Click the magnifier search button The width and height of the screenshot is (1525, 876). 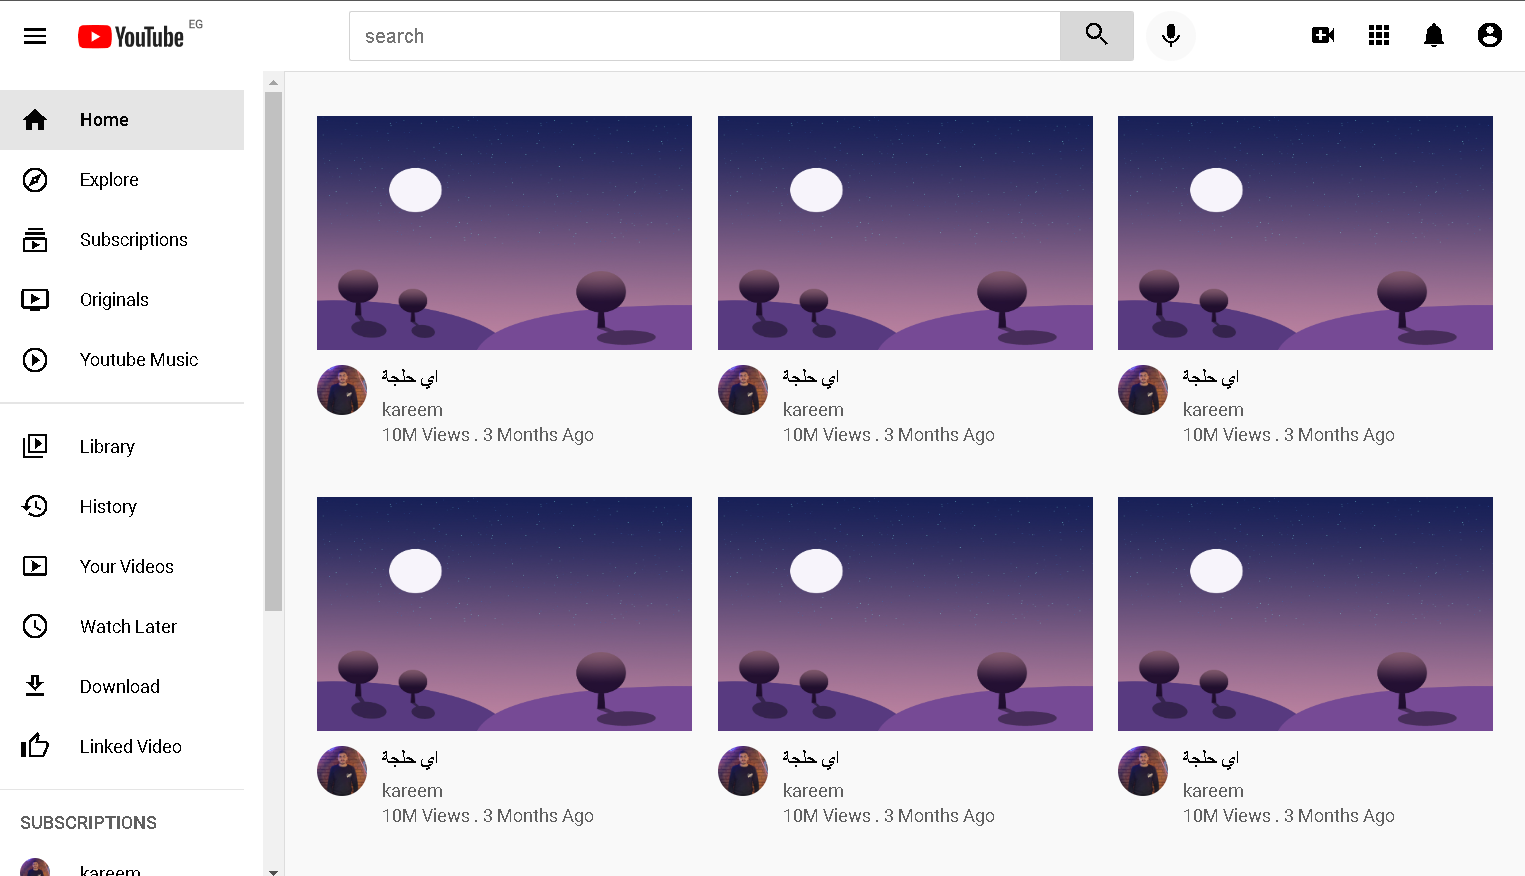[x=1097, y=36]
